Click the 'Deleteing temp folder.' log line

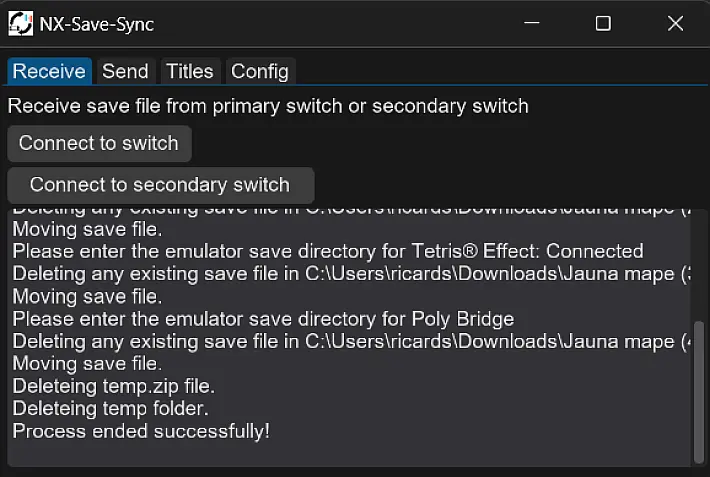(110, 409)
